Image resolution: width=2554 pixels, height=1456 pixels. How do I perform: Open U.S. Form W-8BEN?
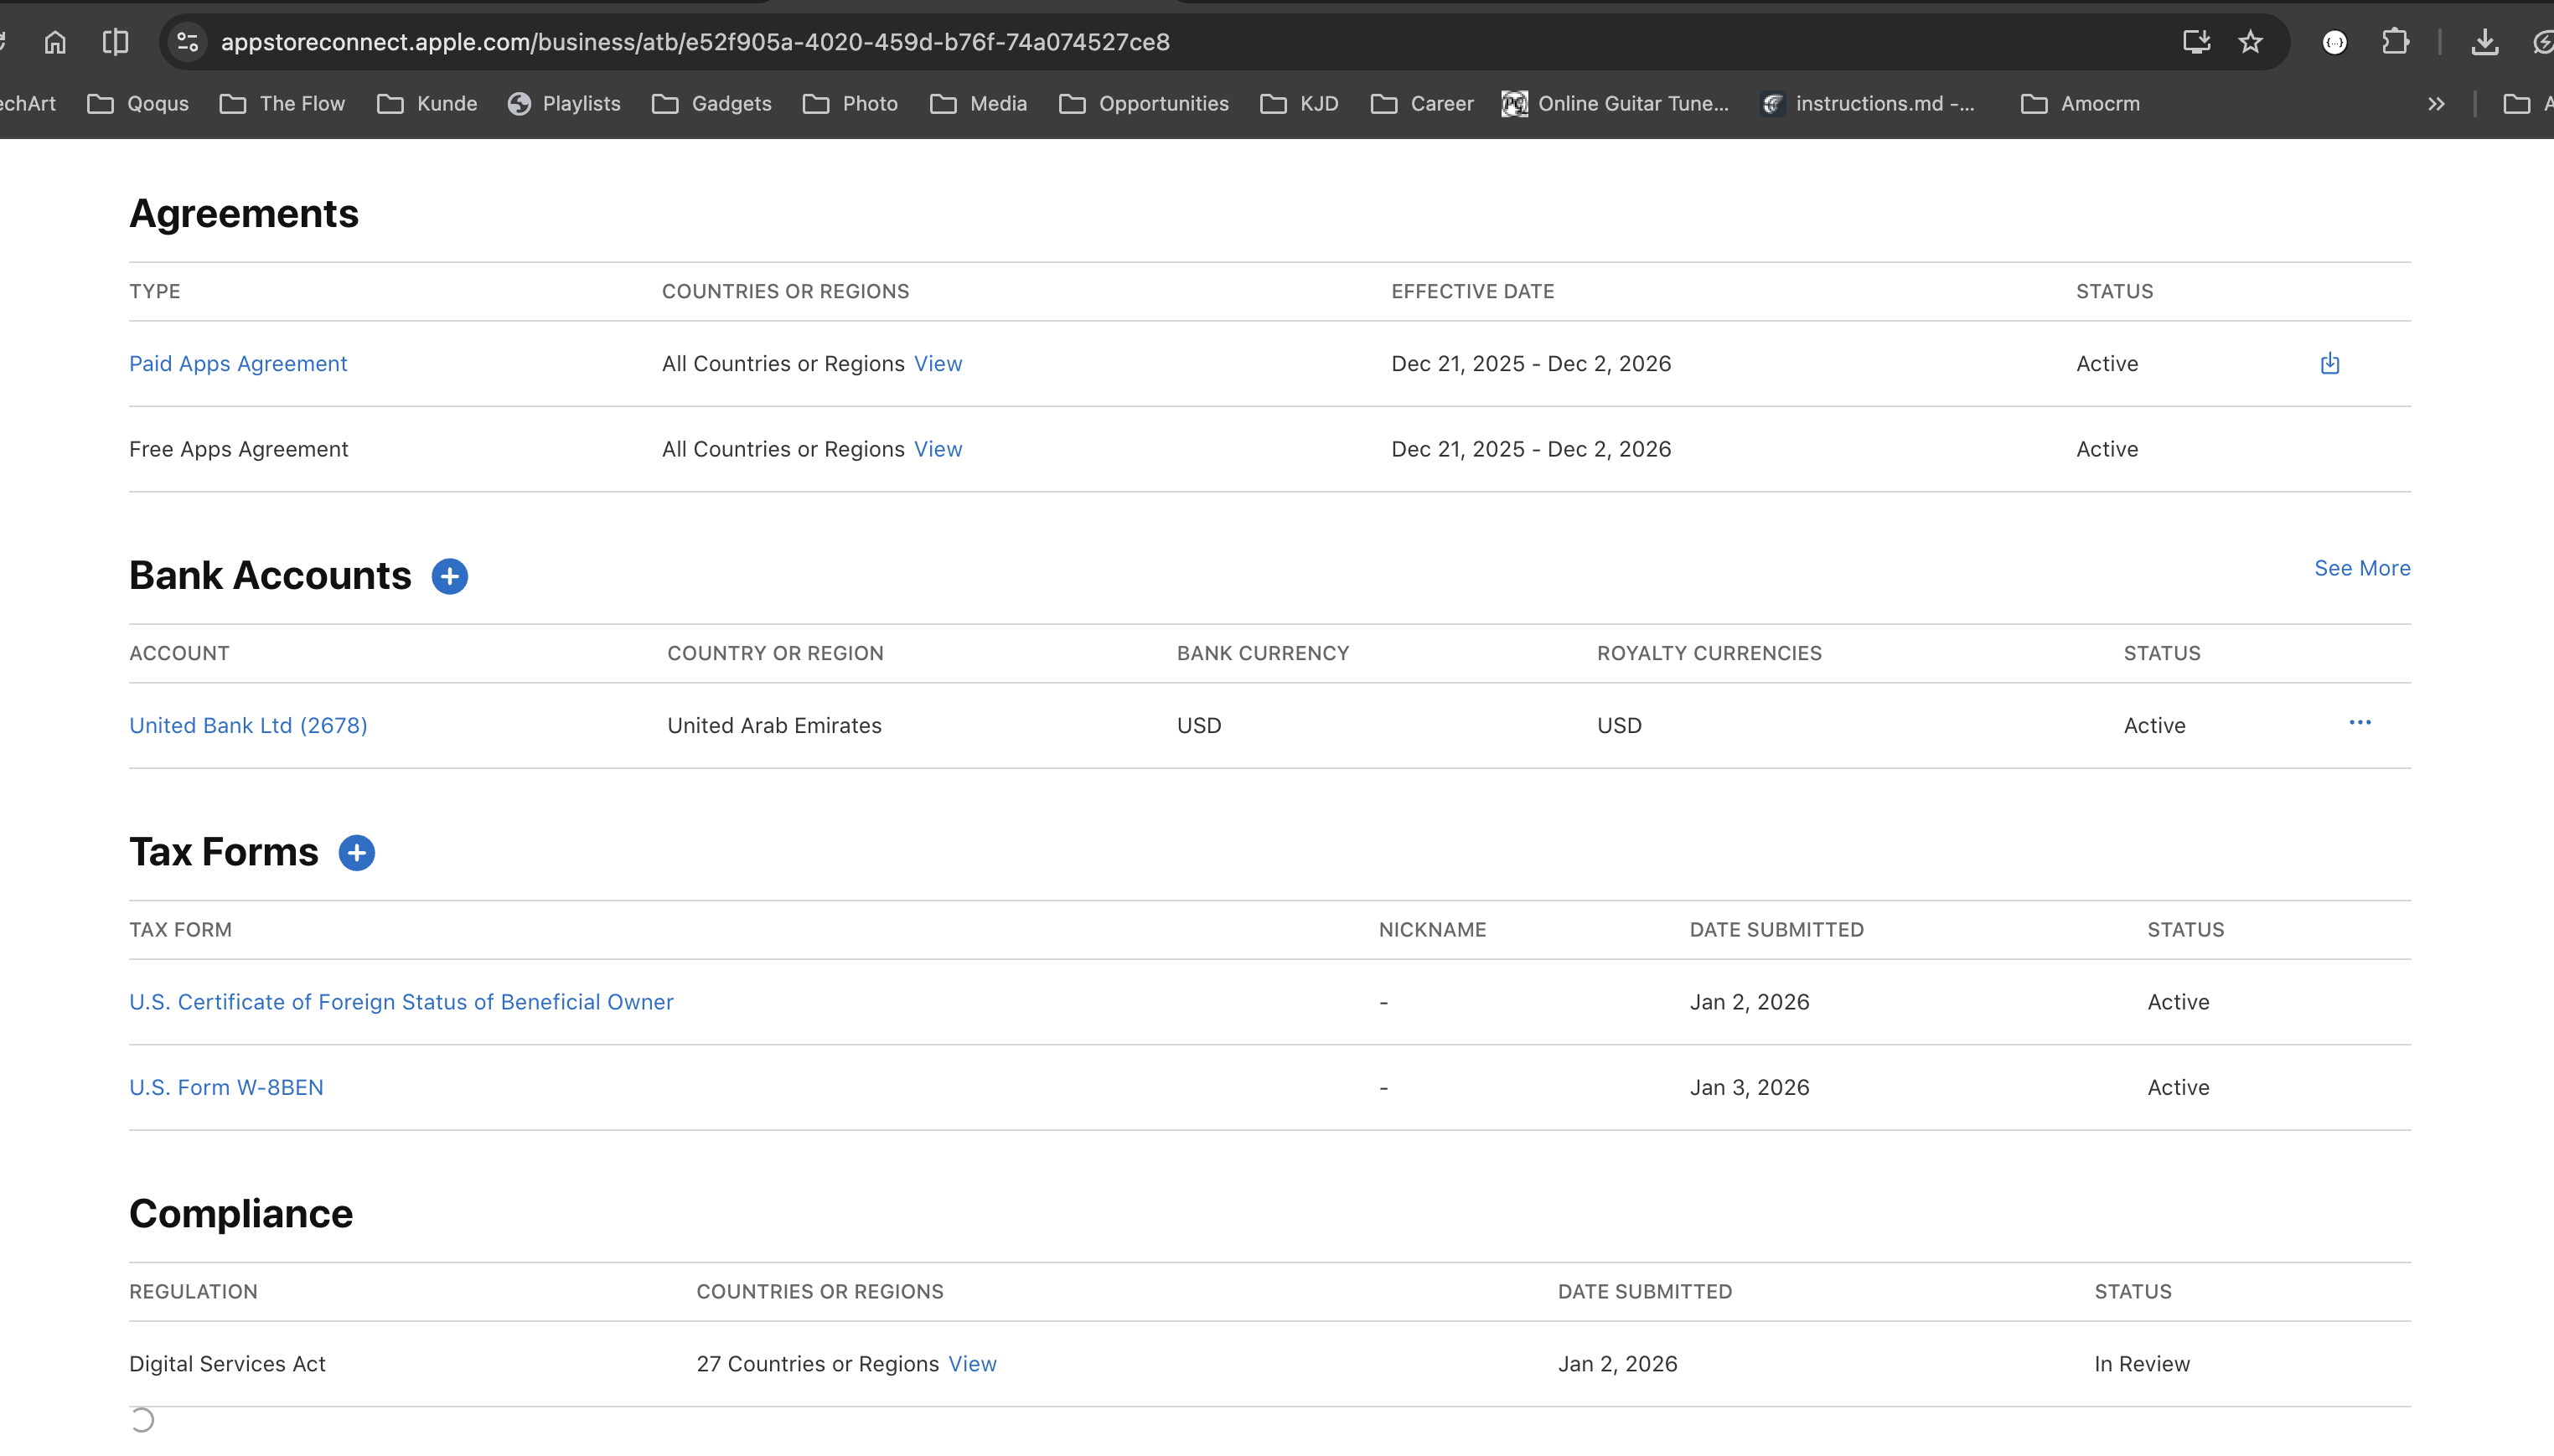point(226,1088)
